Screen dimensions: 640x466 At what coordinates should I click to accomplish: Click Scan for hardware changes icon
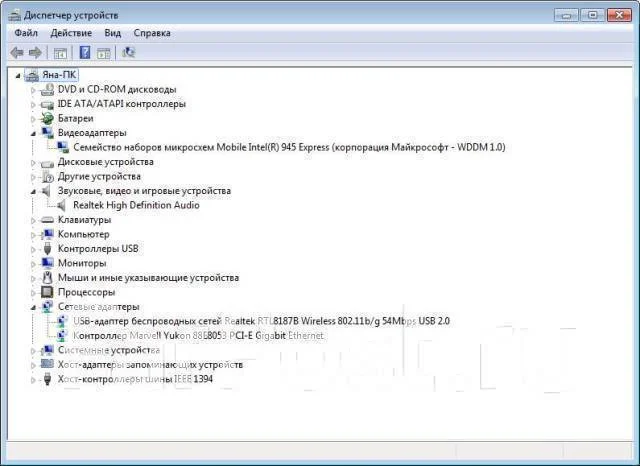point(129,52)
